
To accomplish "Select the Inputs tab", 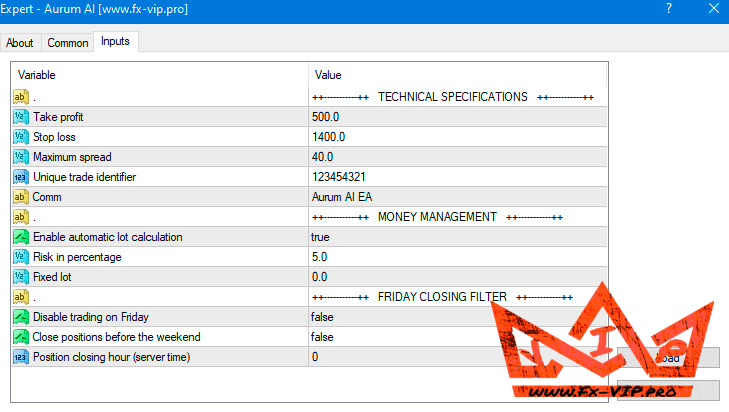I will 115,42.
